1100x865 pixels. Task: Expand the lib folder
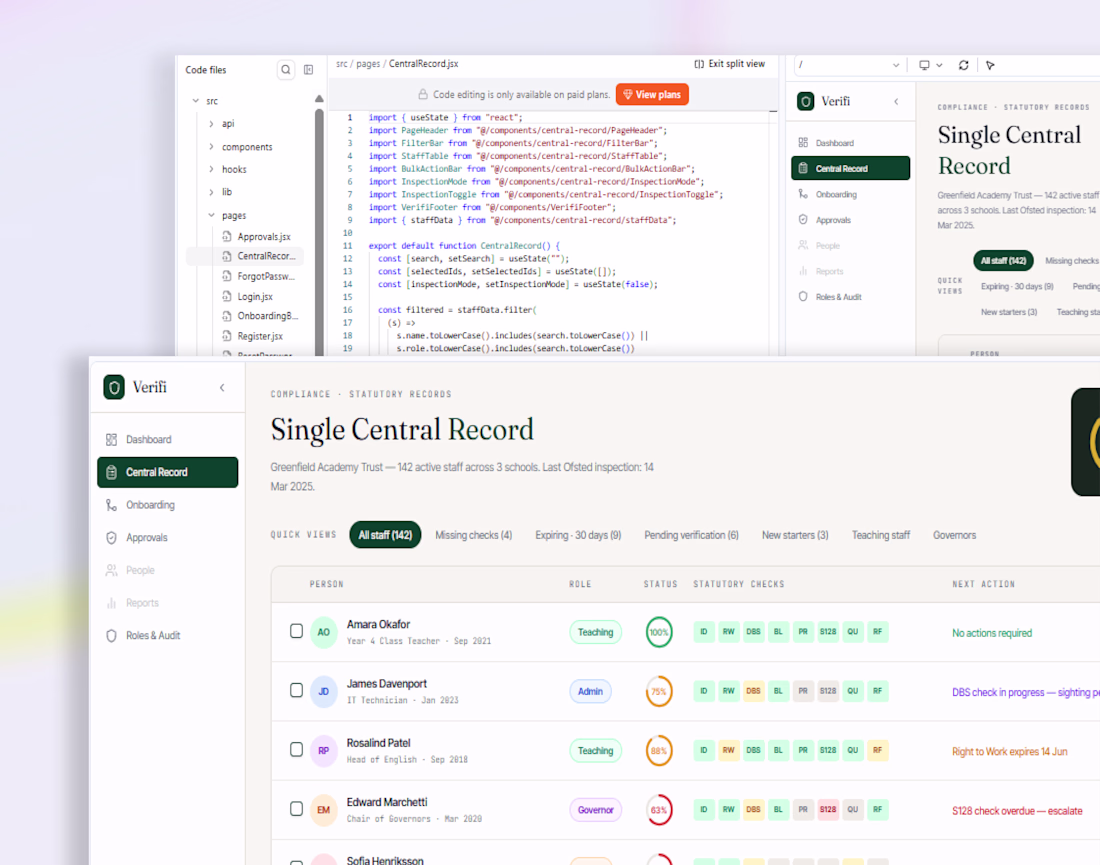pos(211,192)
